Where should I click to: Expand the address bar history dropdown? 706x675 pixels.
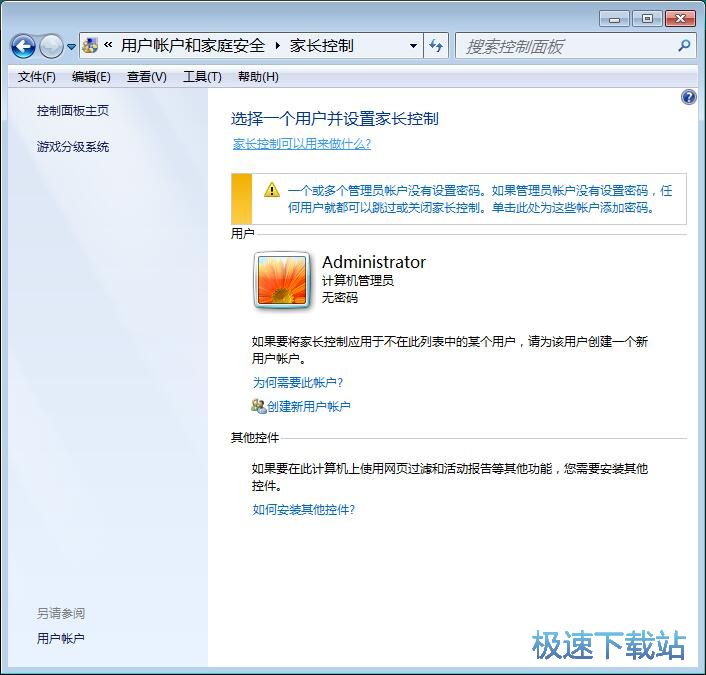coord(413,46)
